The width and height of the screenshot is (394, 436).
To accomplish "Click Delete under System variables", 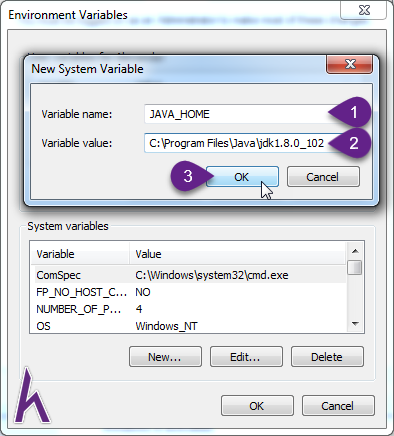I will [x=327, y=357].
